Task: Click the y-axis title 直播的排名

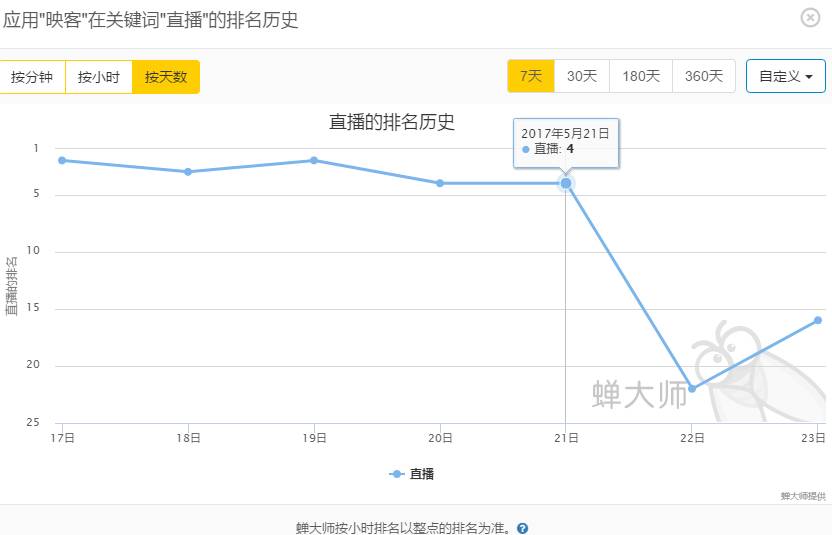Action: click(x=11, y=286)
